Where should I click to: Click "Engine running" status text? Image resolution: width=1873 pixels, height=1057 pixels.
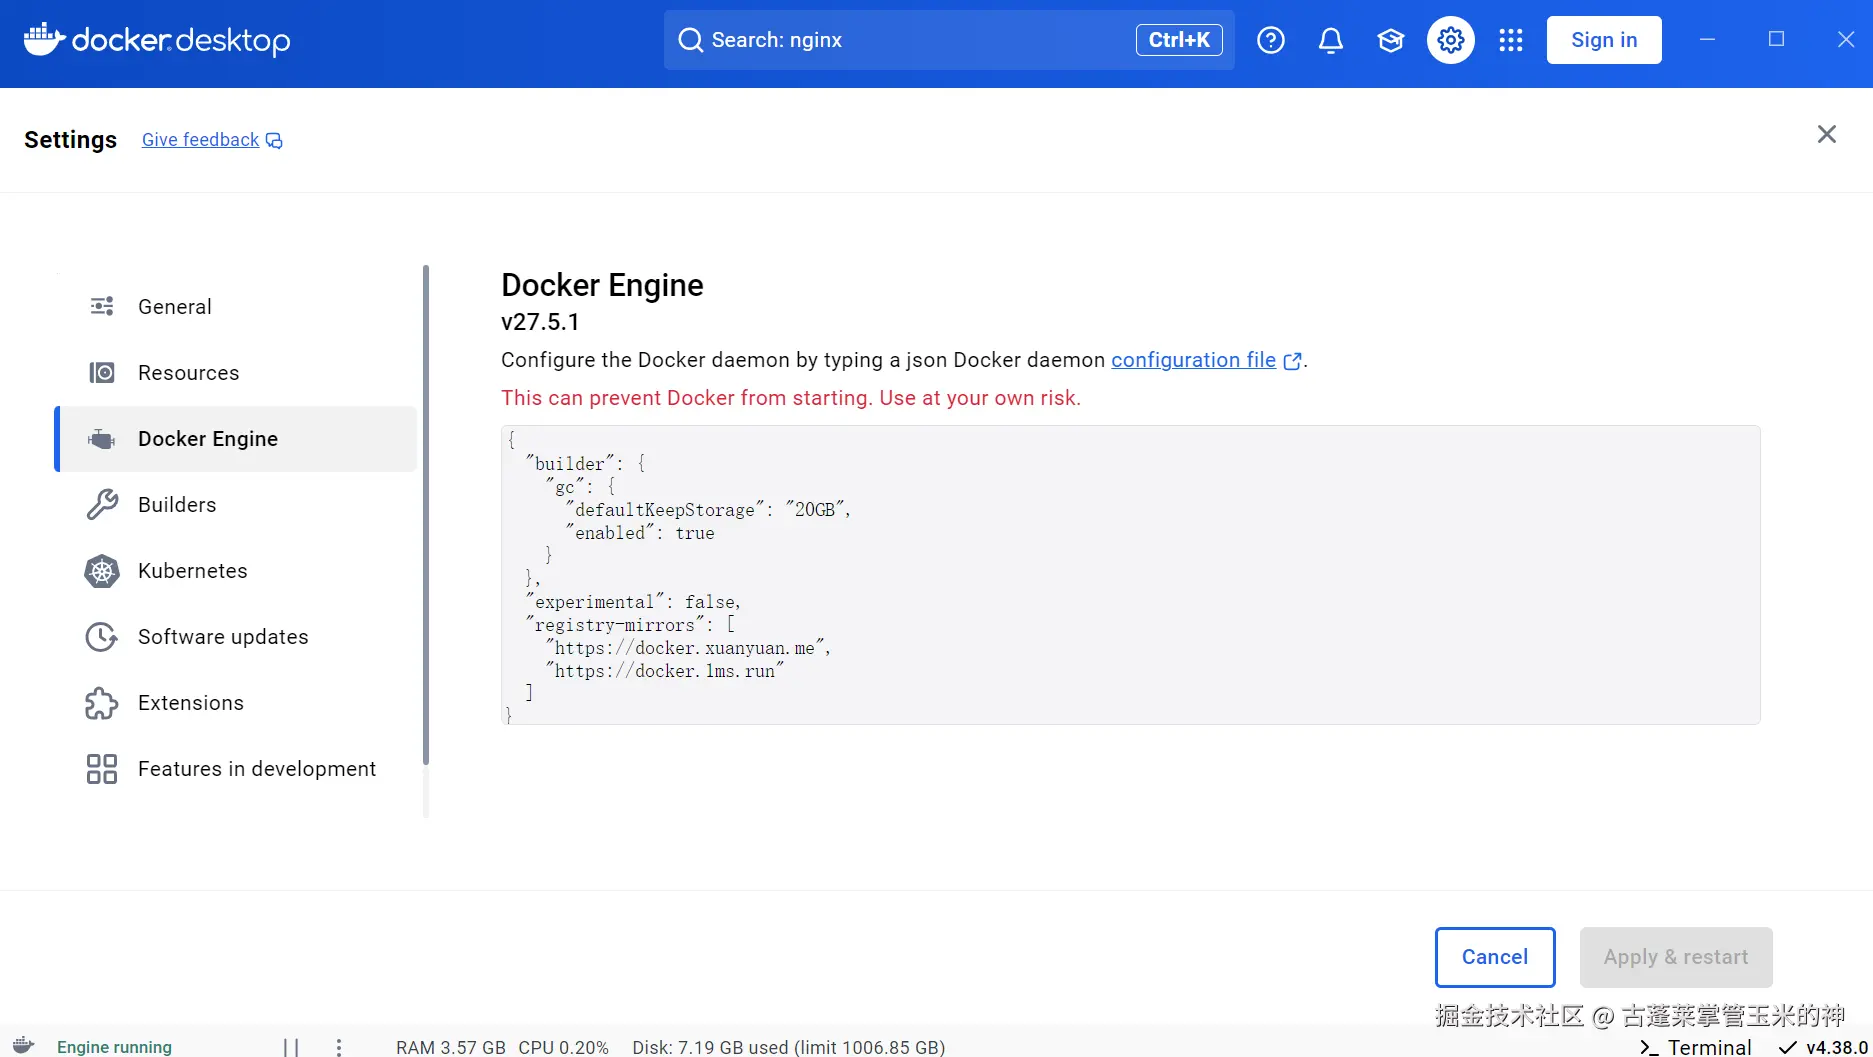point(114,1047)
